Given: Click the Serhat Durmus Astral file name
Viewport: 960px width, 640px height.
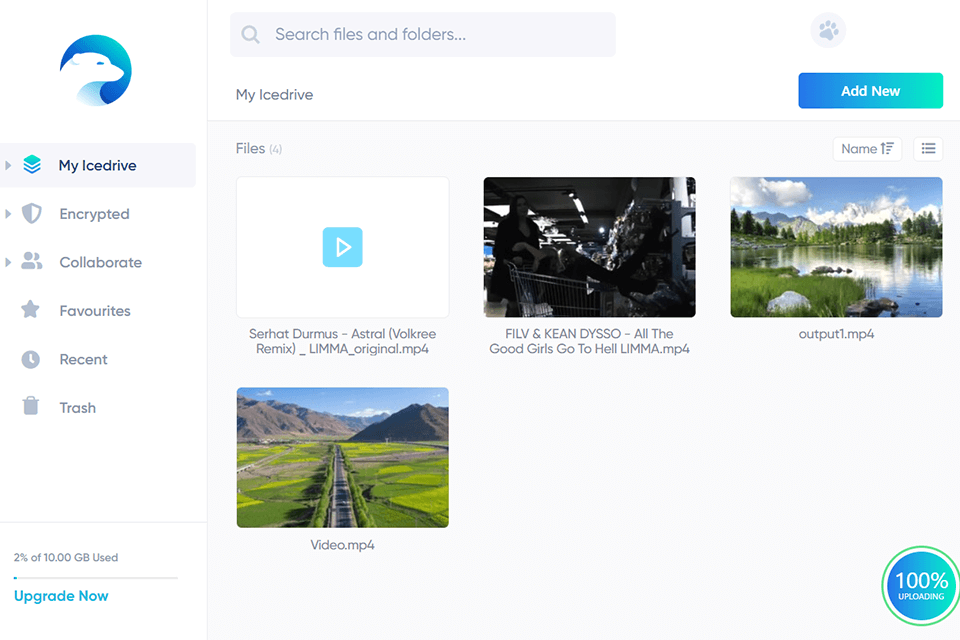Looking at the screenshot, I should pos(342,341).
